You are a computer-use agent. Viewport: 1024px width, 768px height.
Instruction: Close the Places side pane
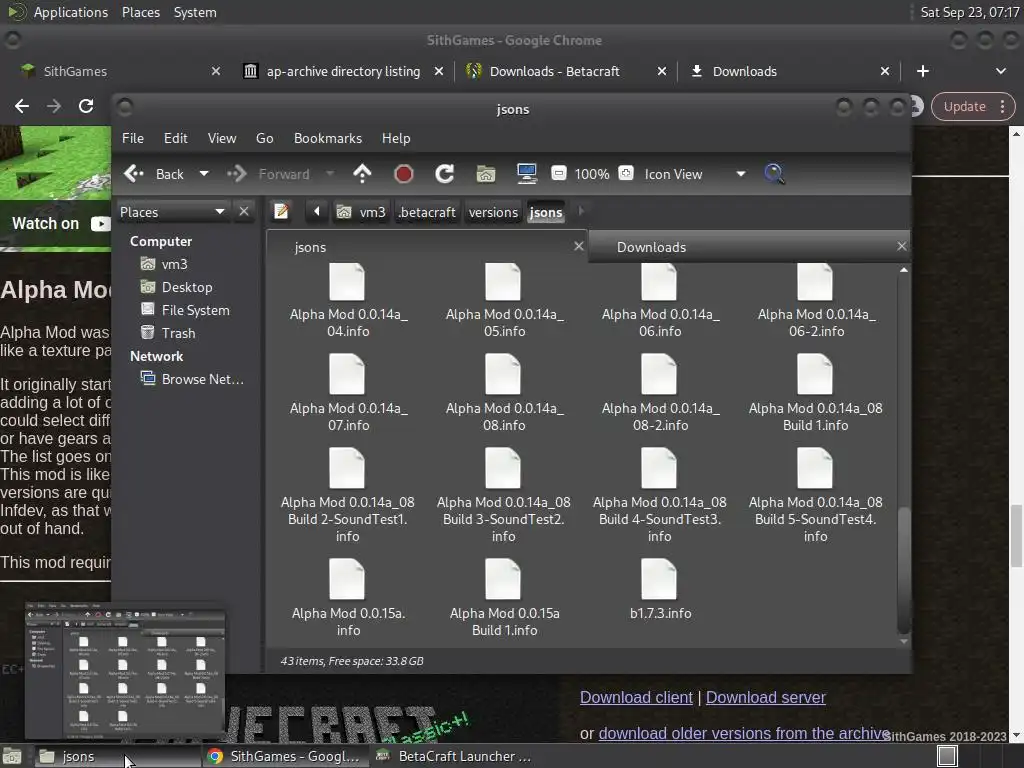[x=244, y=212]
